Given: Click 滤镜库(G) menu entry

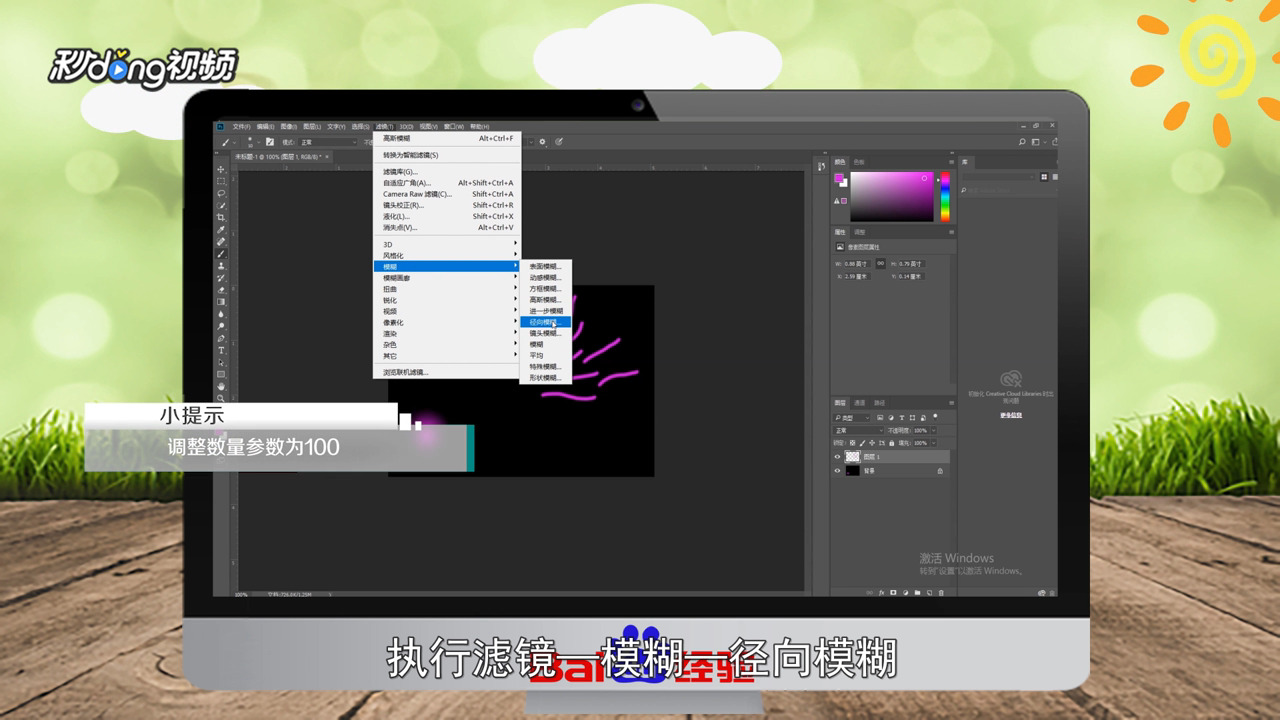Looking at the screenshot, I should pos(447,172).
